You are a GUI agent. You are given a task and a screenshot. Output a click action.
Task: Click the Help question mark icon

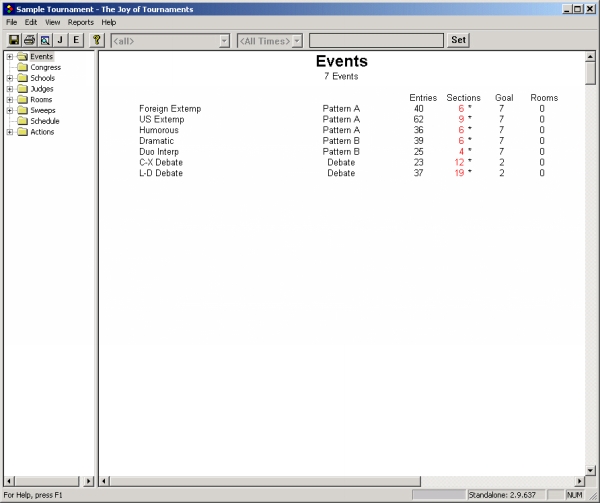[x=97, y=40]
